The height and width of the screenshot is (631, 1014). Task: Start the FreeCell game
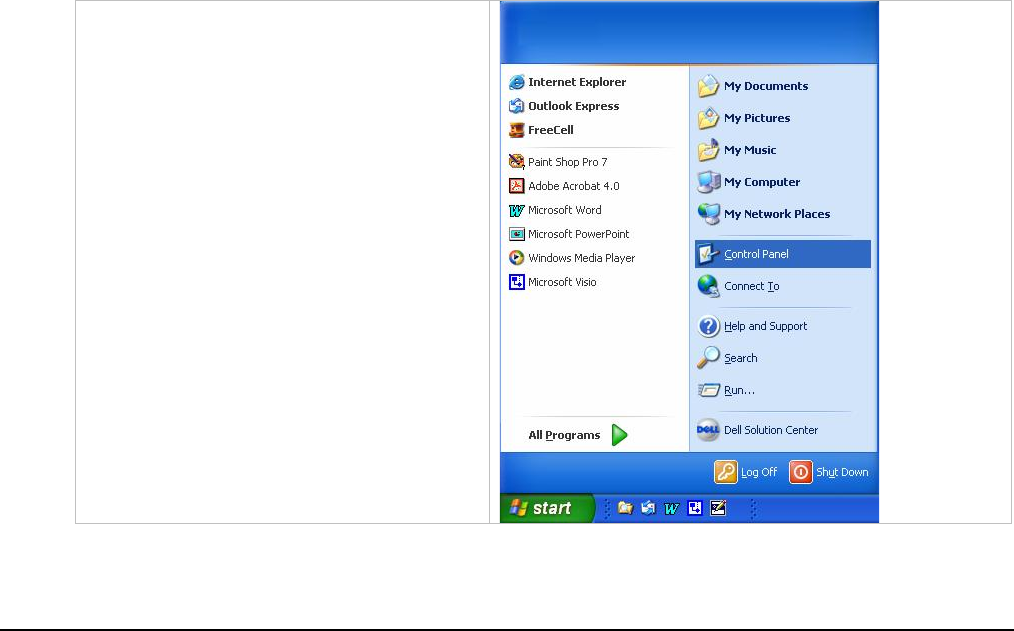[541, 130]
